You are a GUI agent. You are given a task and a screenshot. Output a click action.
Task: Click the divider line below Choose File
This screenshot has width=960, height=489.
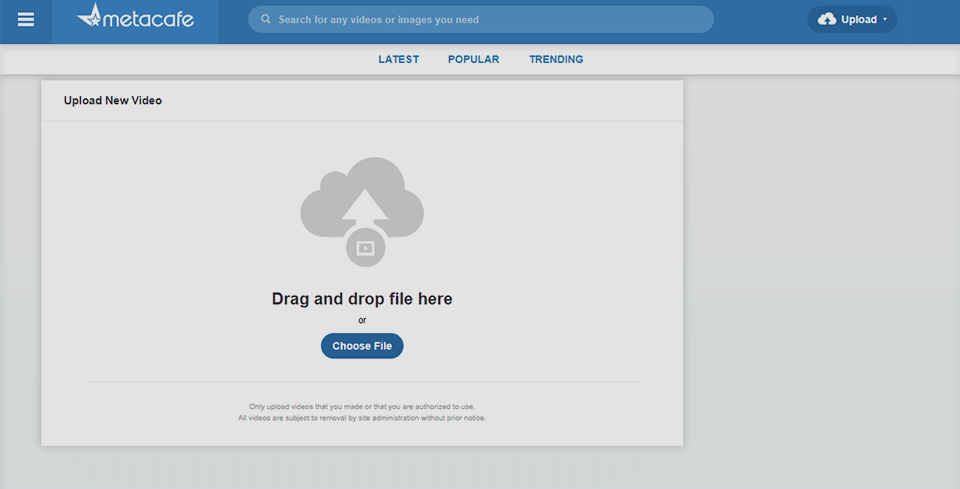(362, 381)
